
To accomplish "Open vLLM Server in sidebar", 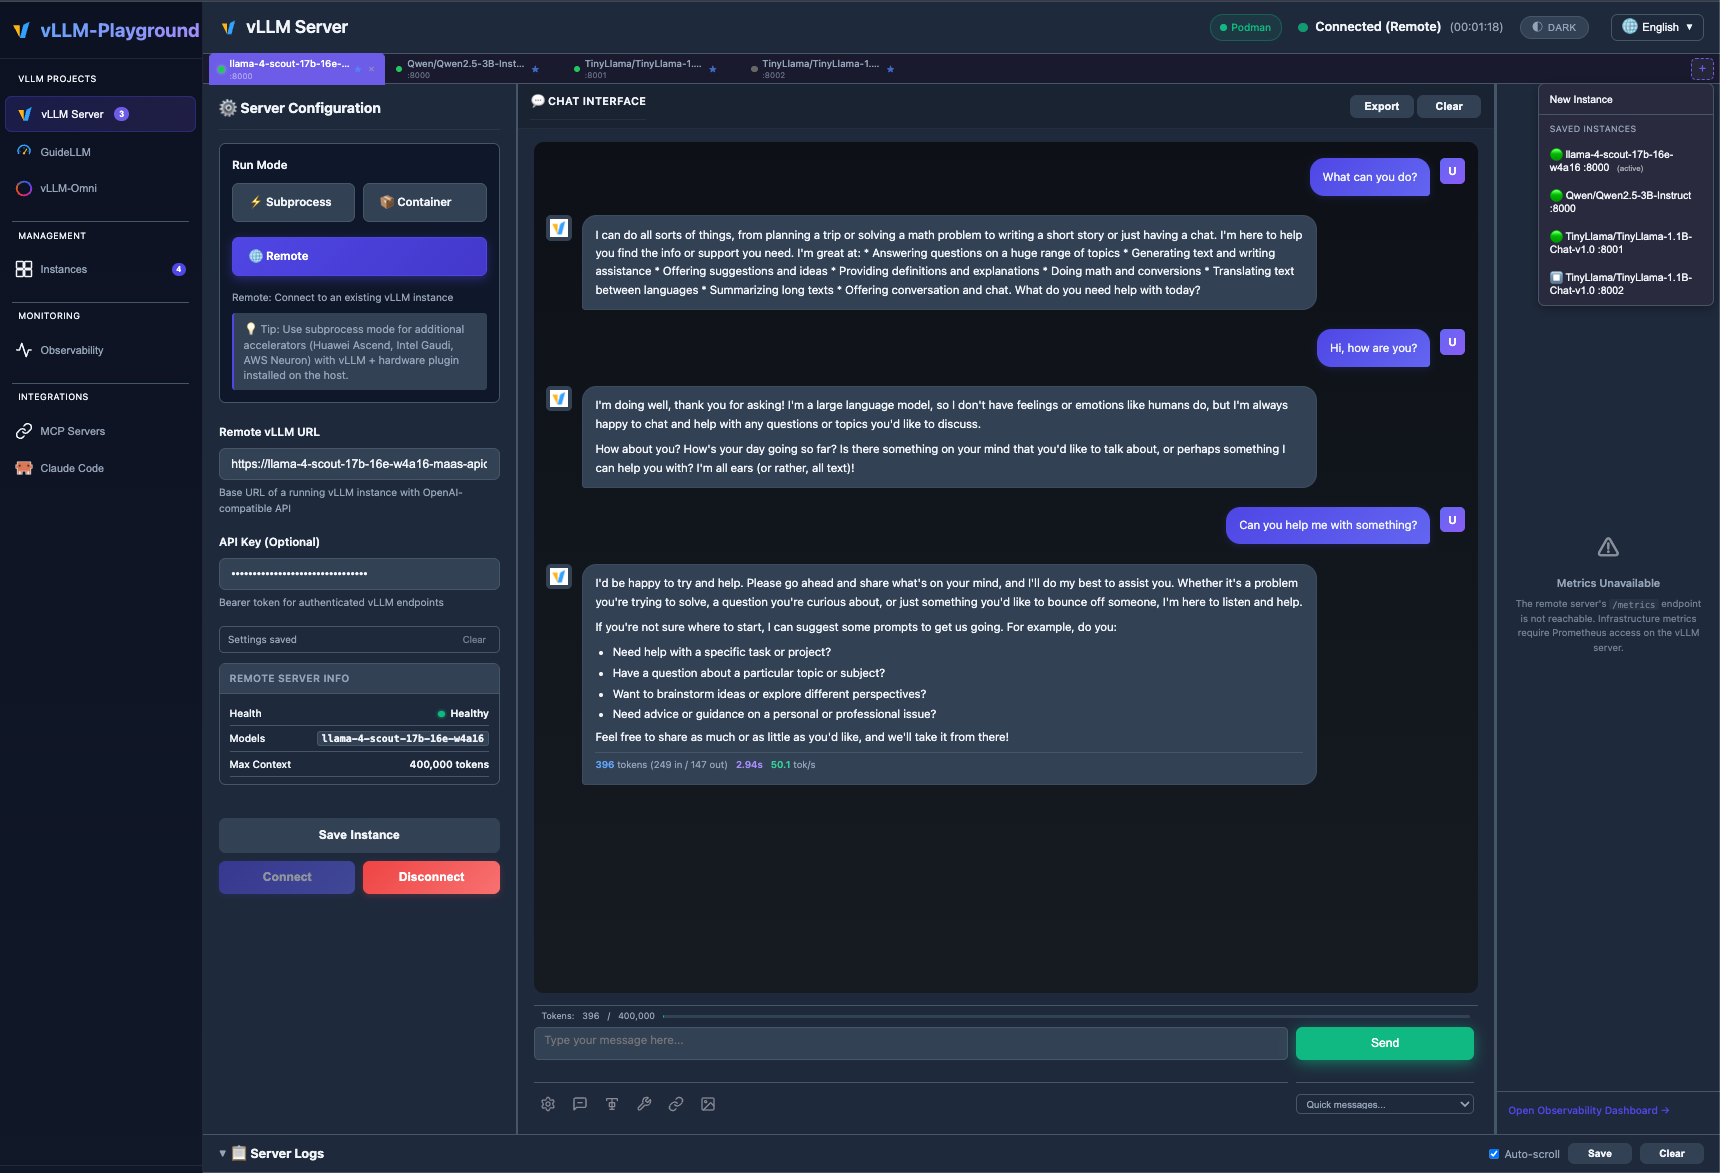I will [100, 114].
